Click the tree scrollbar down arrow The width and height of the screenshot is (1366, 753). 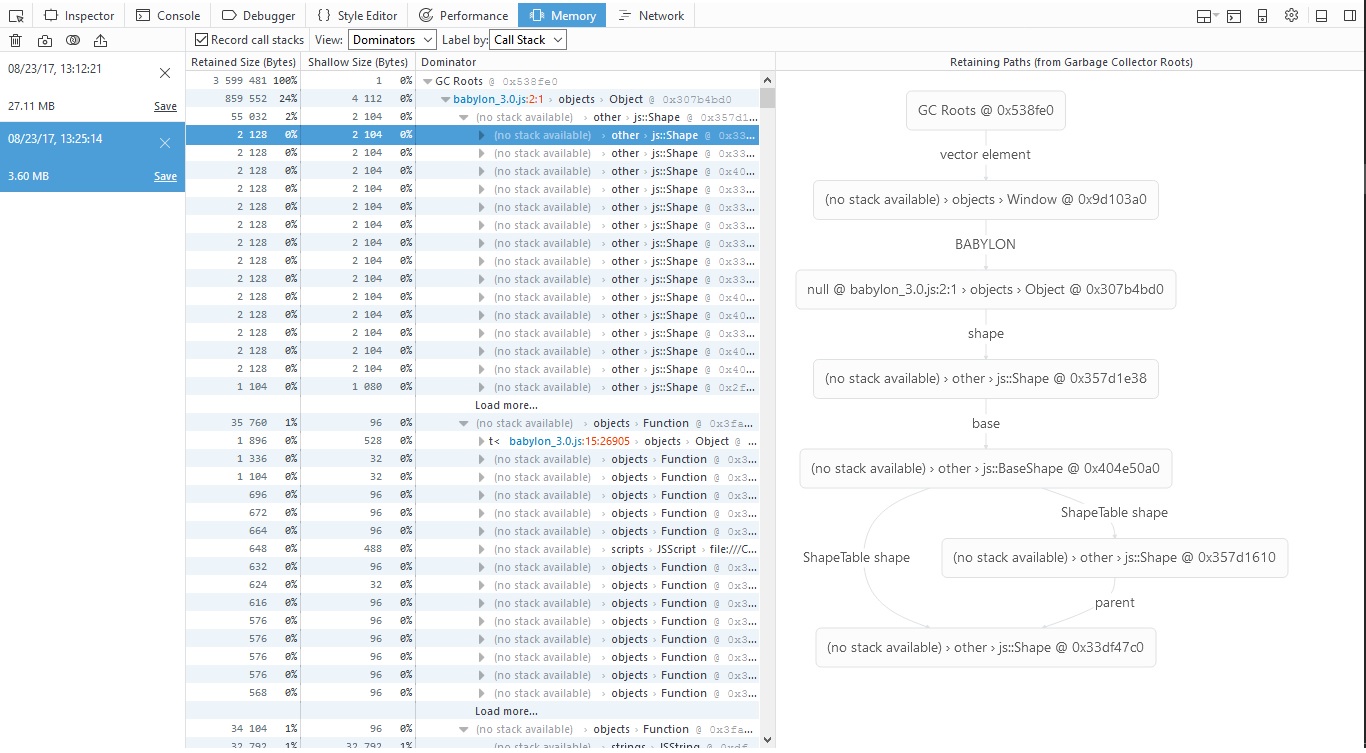pos(767,739)
